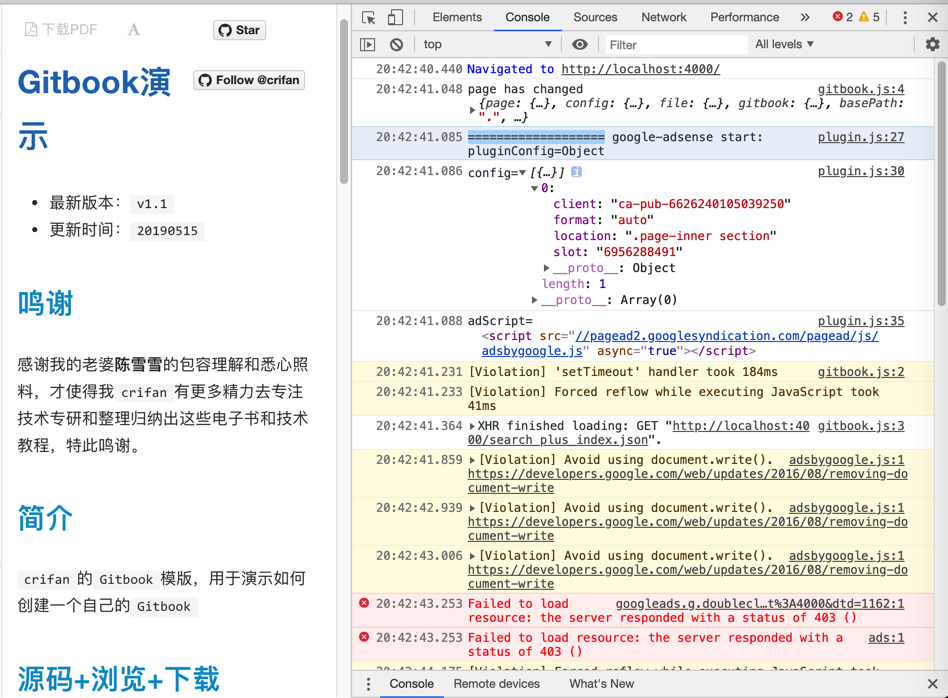948x698 pixels.
Task: Open plugin.js:30 source link
Action: pos(861,171)
